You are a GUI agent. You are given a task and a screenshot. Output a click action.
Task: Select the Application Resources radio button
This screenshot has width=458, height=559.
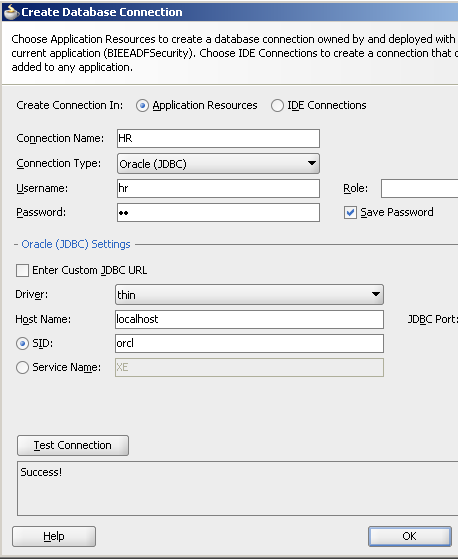click(x=142, y=106)
